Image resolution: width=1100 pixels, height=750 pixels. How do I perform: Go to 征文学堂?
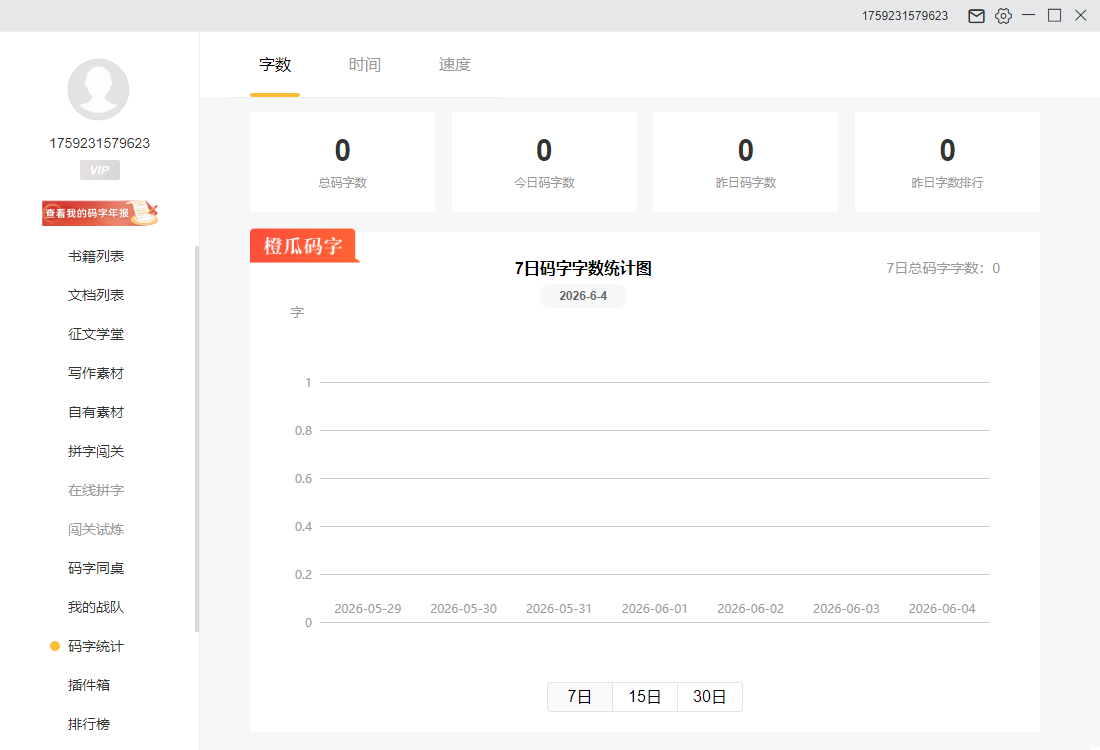(96, 334)
